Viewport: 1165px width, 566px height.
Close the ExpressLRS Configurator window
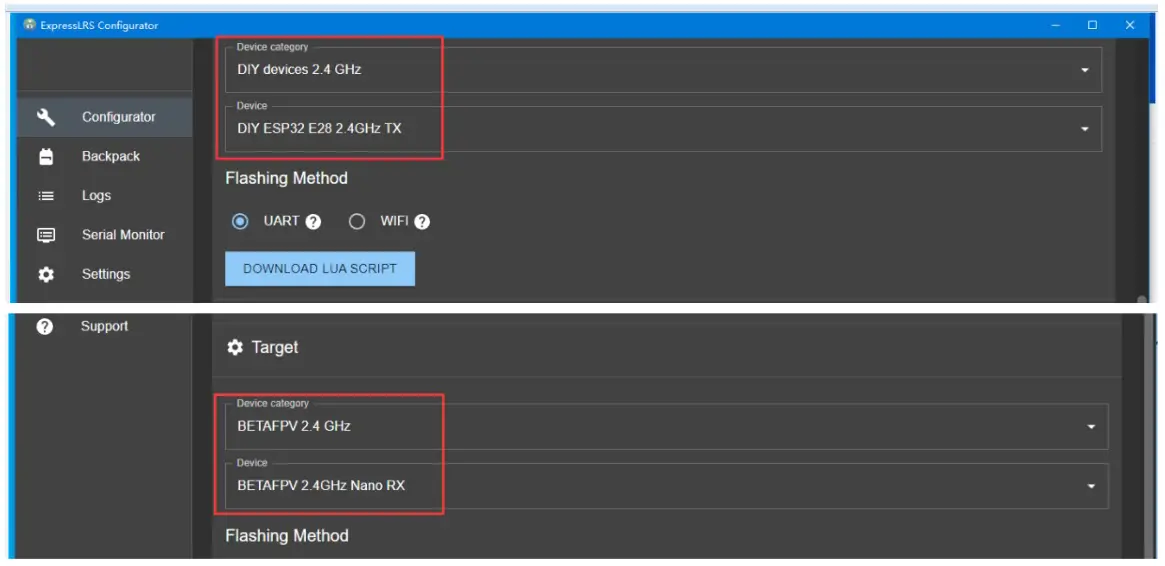pyautogui.click(x=1130, y=25)
